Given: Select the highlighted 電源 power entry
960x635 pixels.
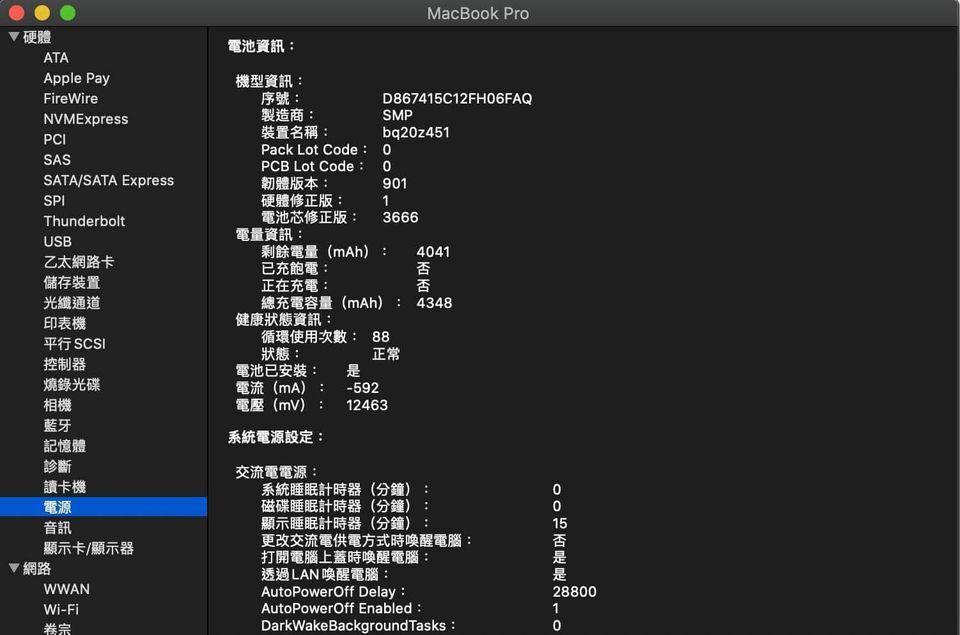Looking at the screenshot, I should [103, 507].
